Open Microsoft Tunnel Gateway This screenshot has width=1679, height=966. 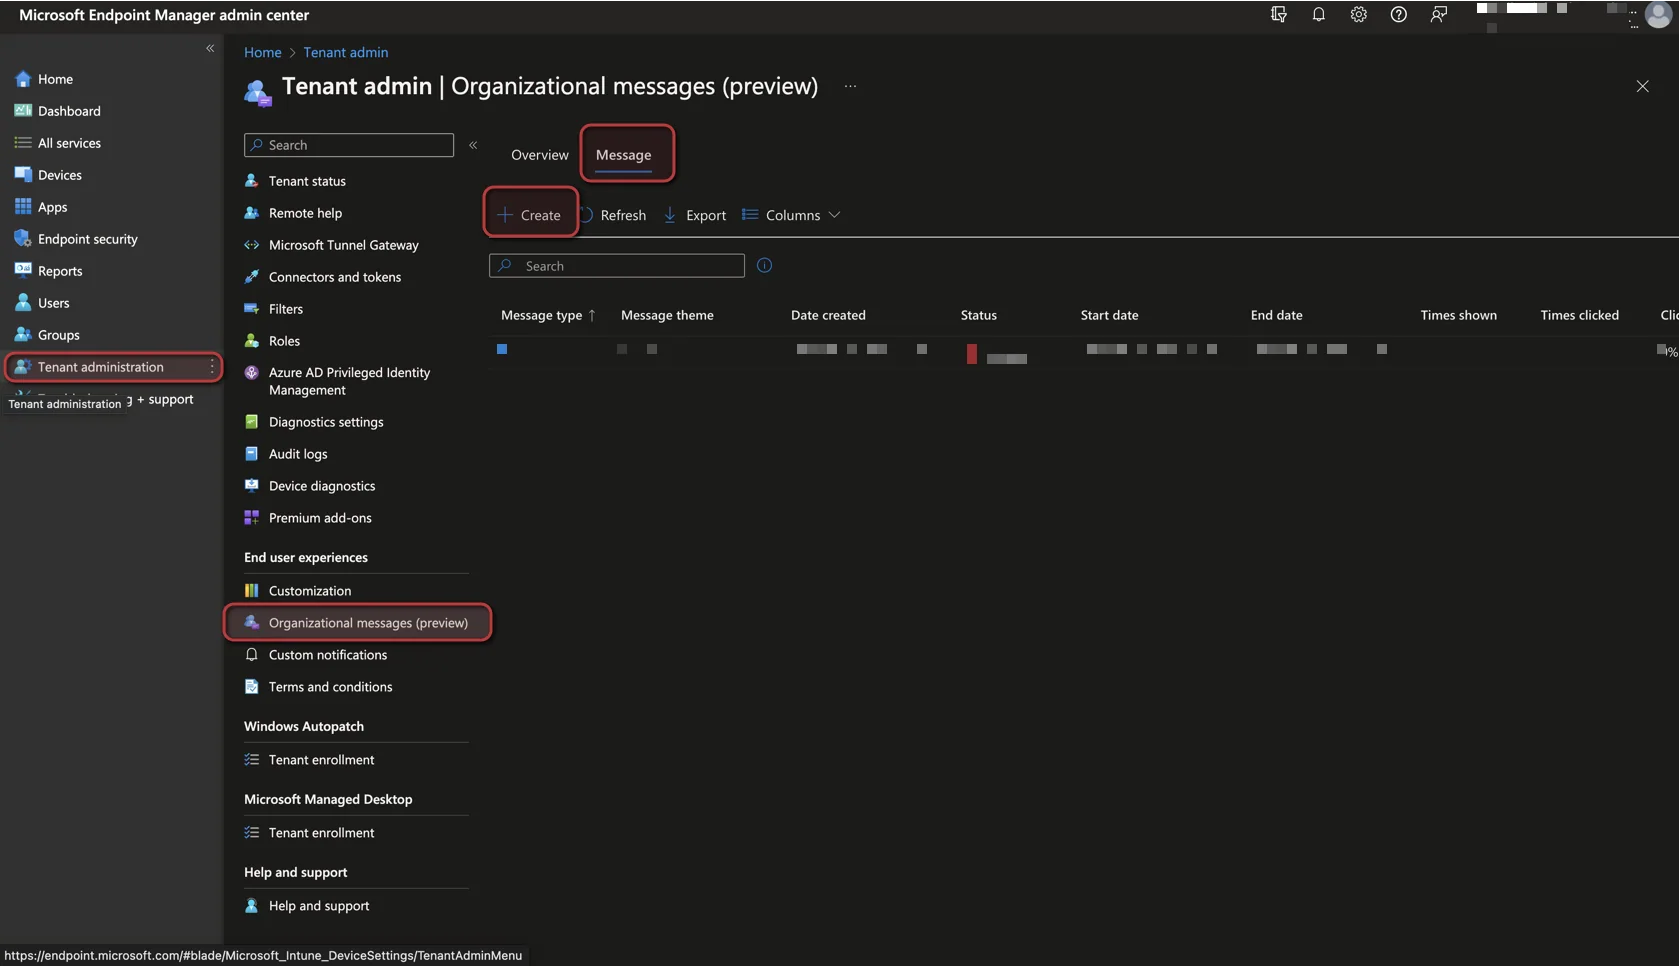[x=343, y=245]
